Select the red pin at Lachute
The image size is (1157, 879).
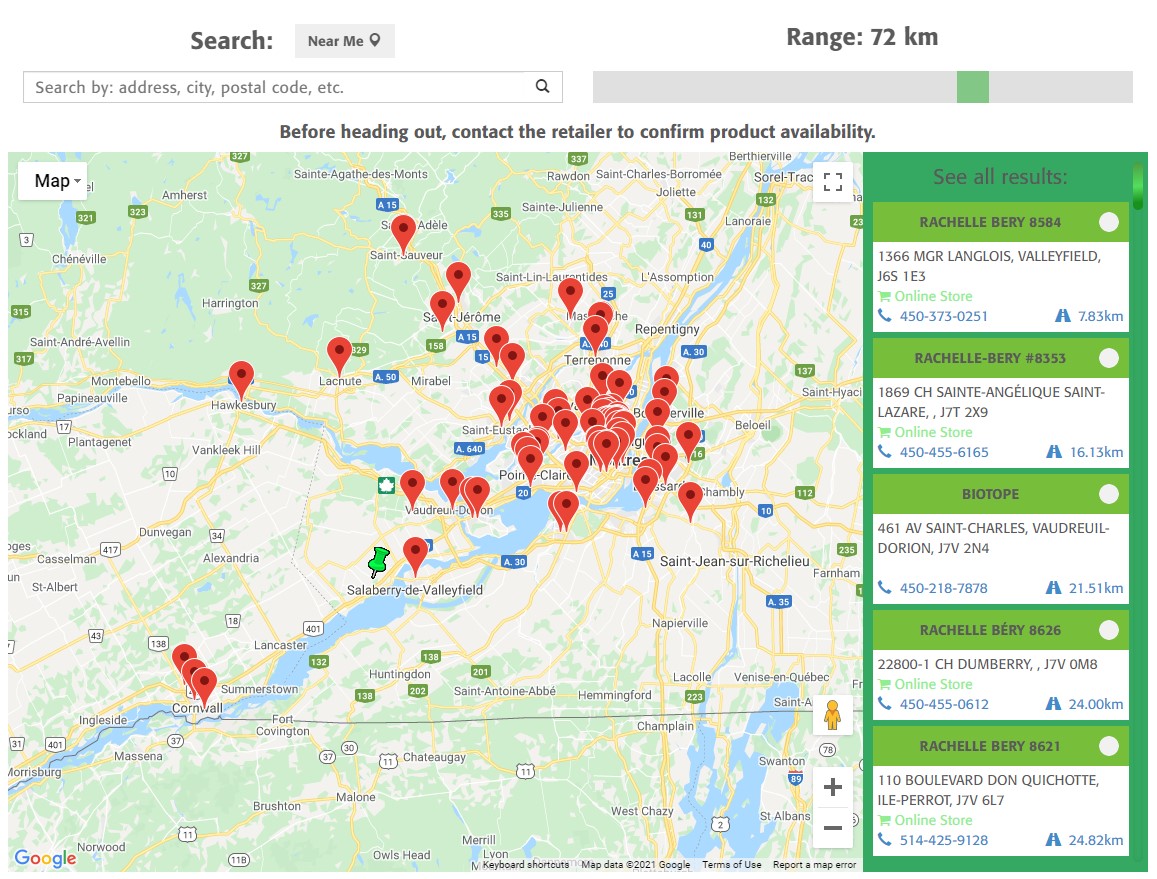(x=339, y=356)
